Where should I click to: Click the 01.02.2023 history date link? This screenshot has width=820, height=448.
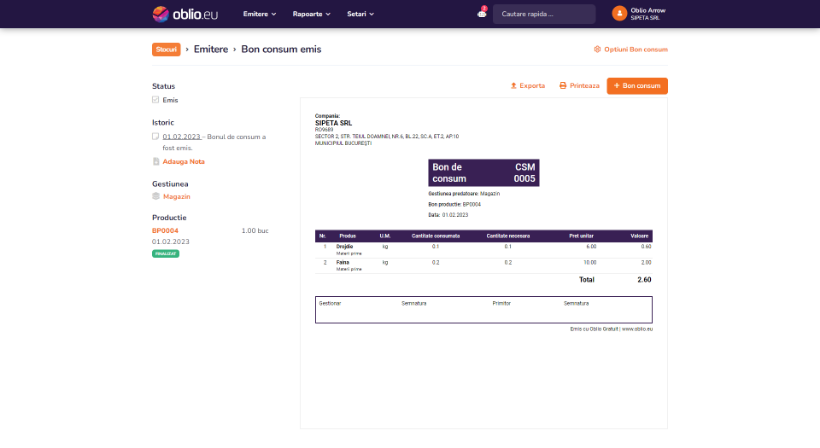[x=182, y=136]
